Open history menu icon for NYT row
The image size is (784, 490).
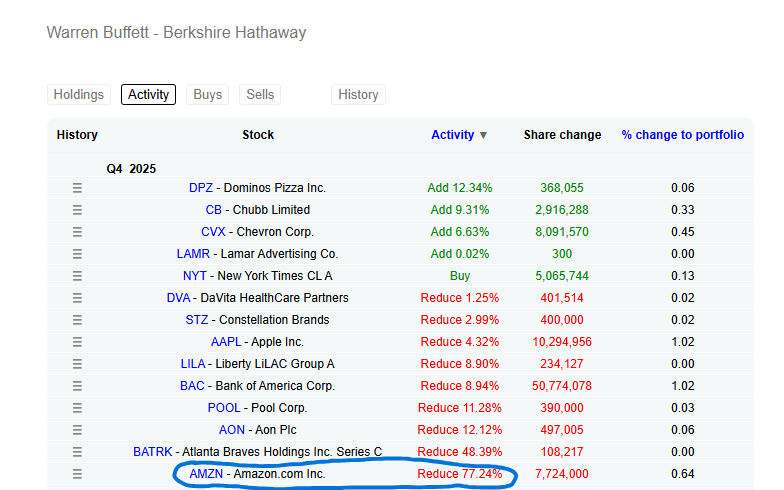(x=77, y=276)
